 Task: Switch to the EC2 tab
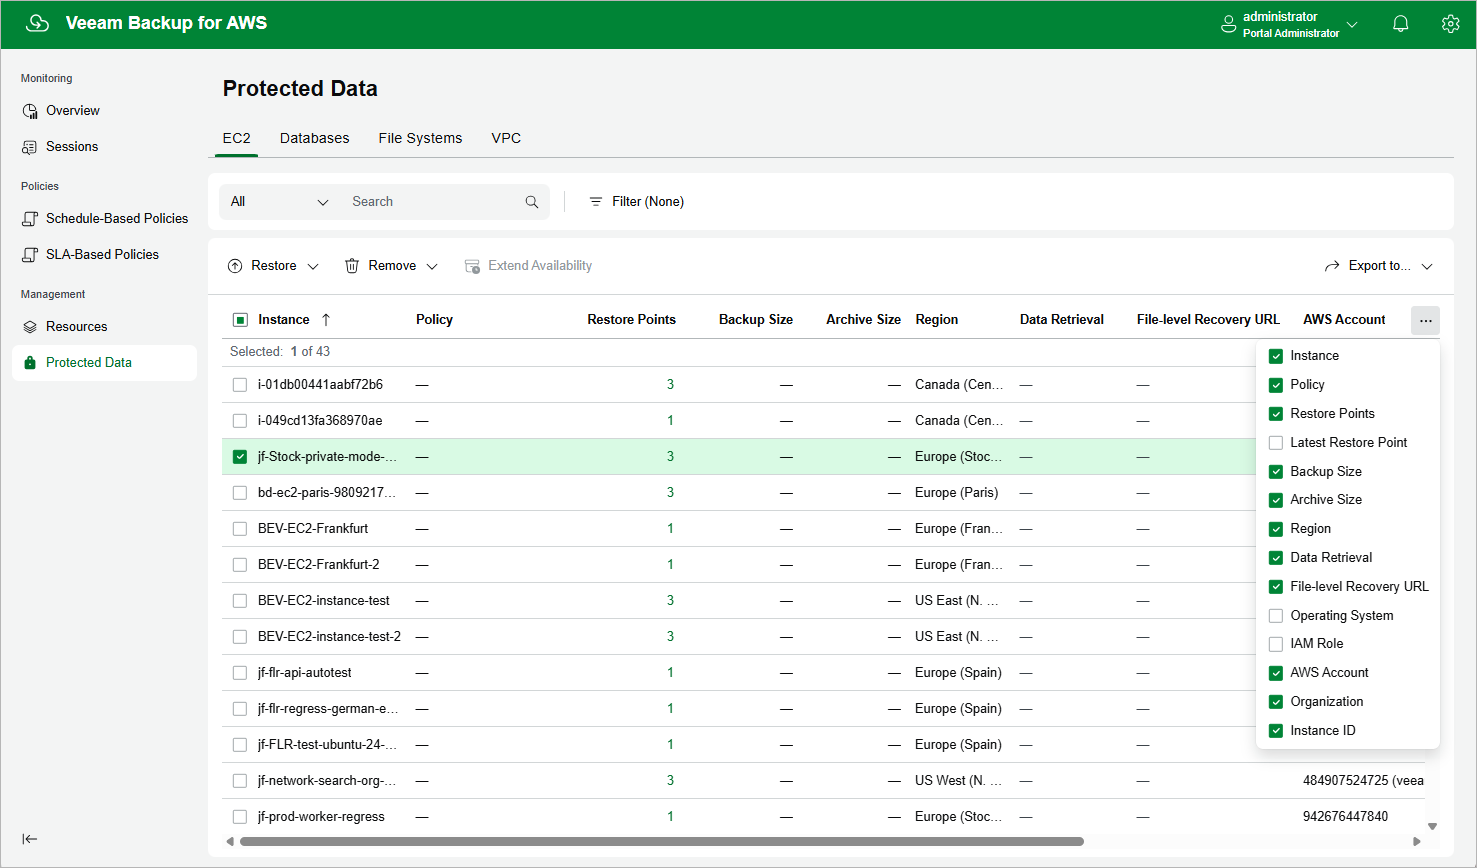pos(237,138)
